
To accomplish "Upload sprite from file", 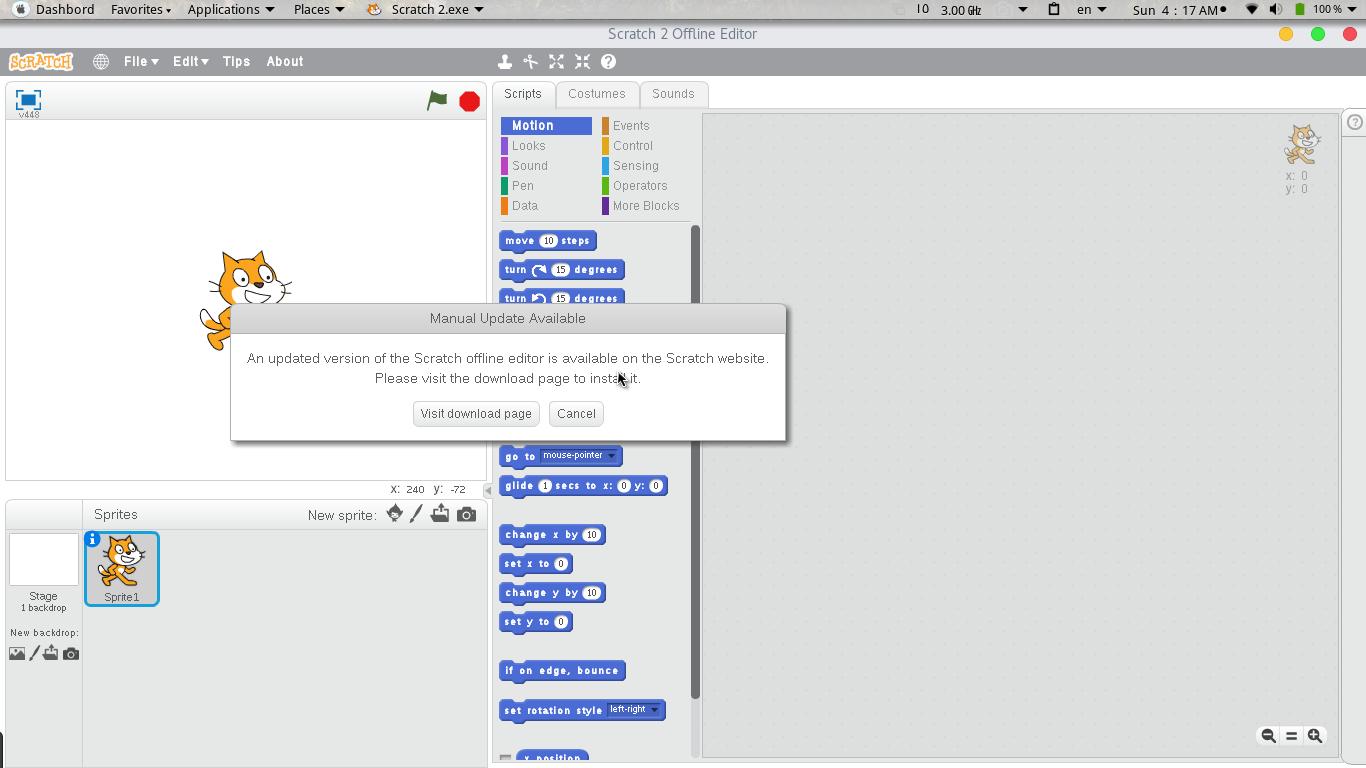I will point(440,514).
